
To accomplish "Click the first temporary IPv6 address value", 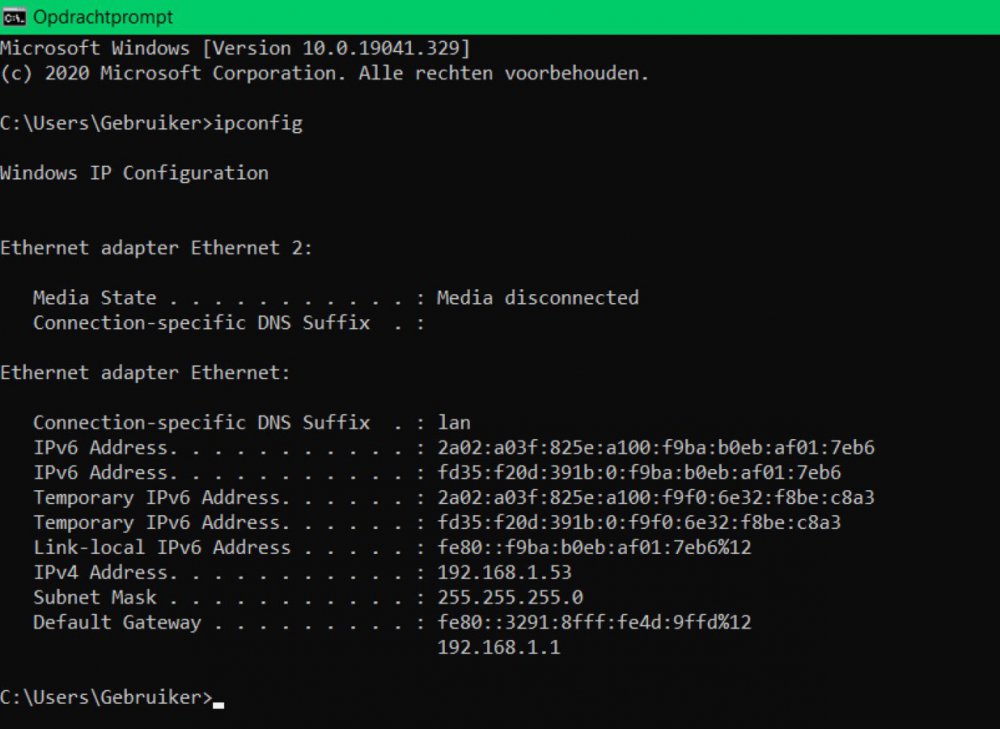I will [x=656, y=498].
